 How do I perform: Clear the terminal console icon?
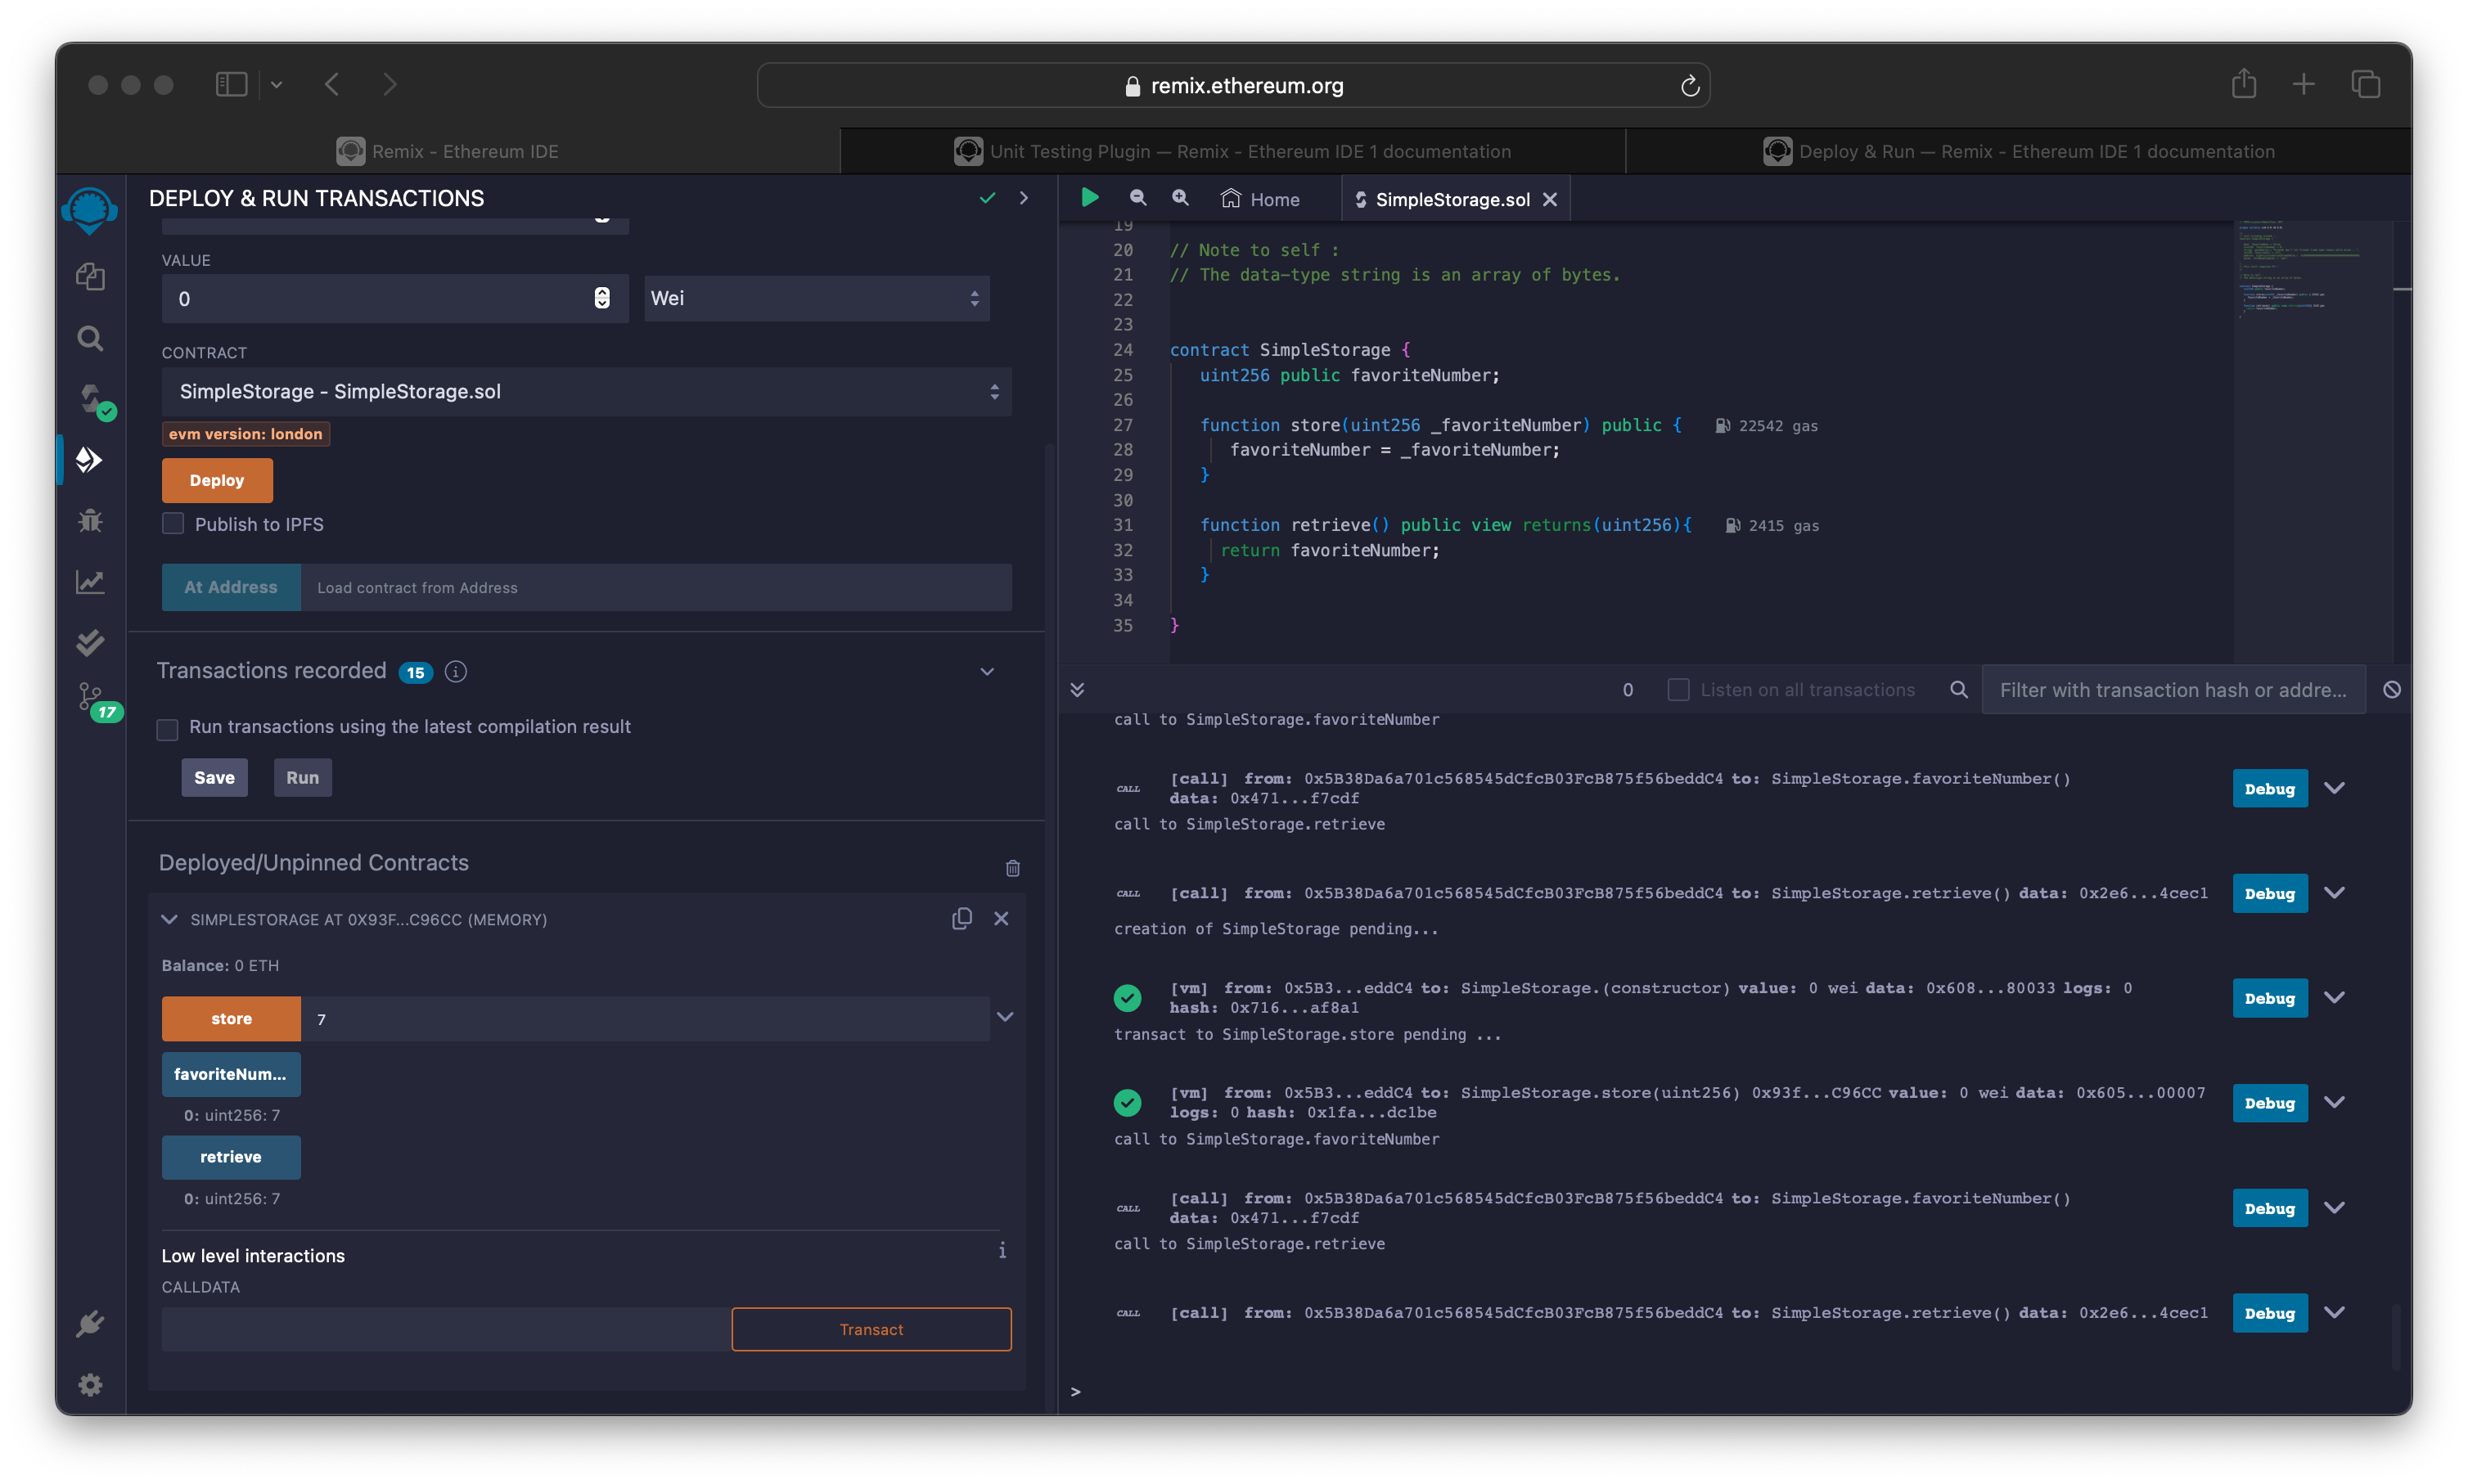(2391, 690)
